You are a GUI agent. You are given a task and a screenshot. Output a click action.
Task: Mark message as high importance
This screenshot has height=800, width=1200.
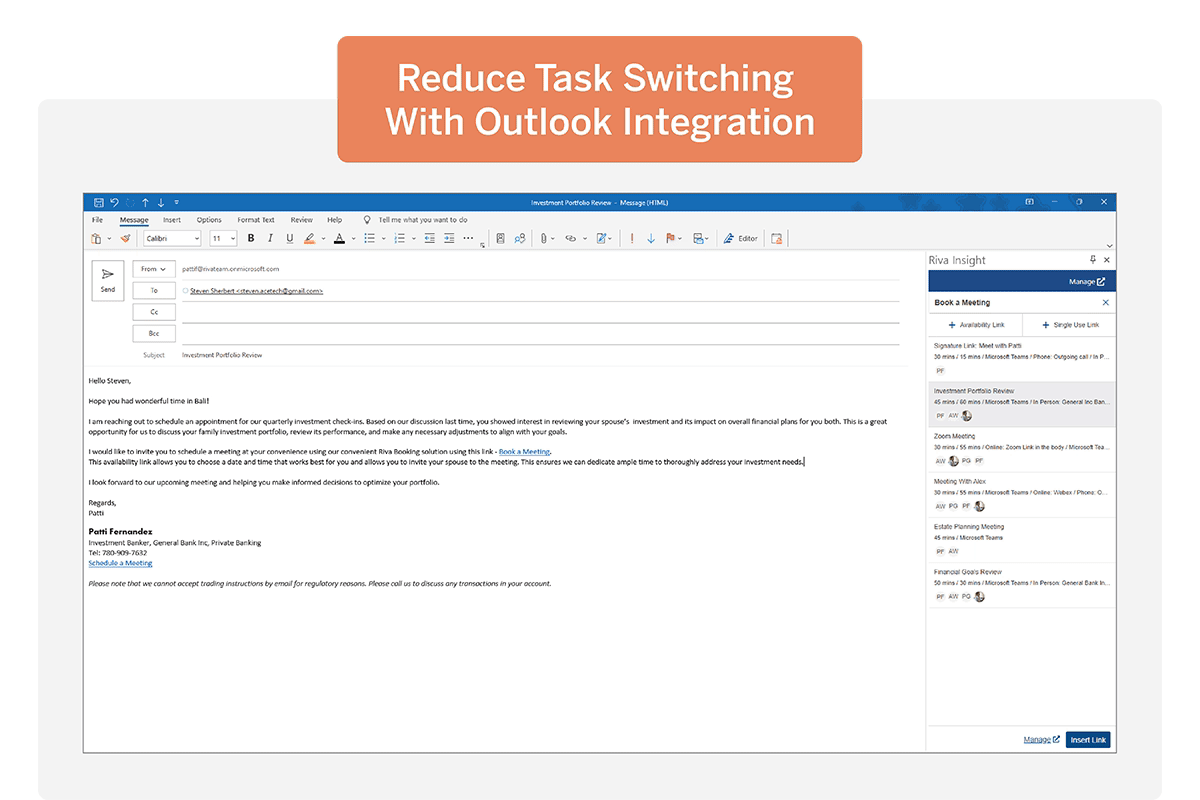coord(632,238)
